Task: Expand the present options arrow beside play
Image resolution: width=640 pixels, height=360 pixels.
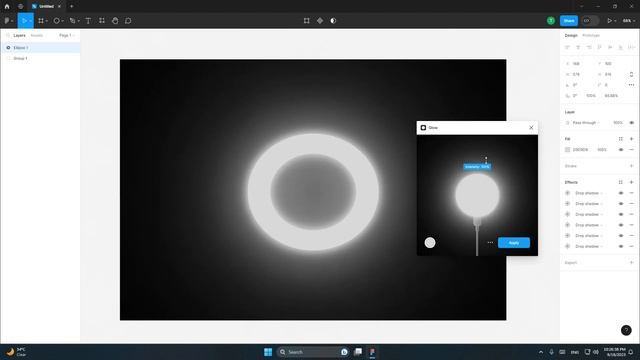Action: [615, 21]
